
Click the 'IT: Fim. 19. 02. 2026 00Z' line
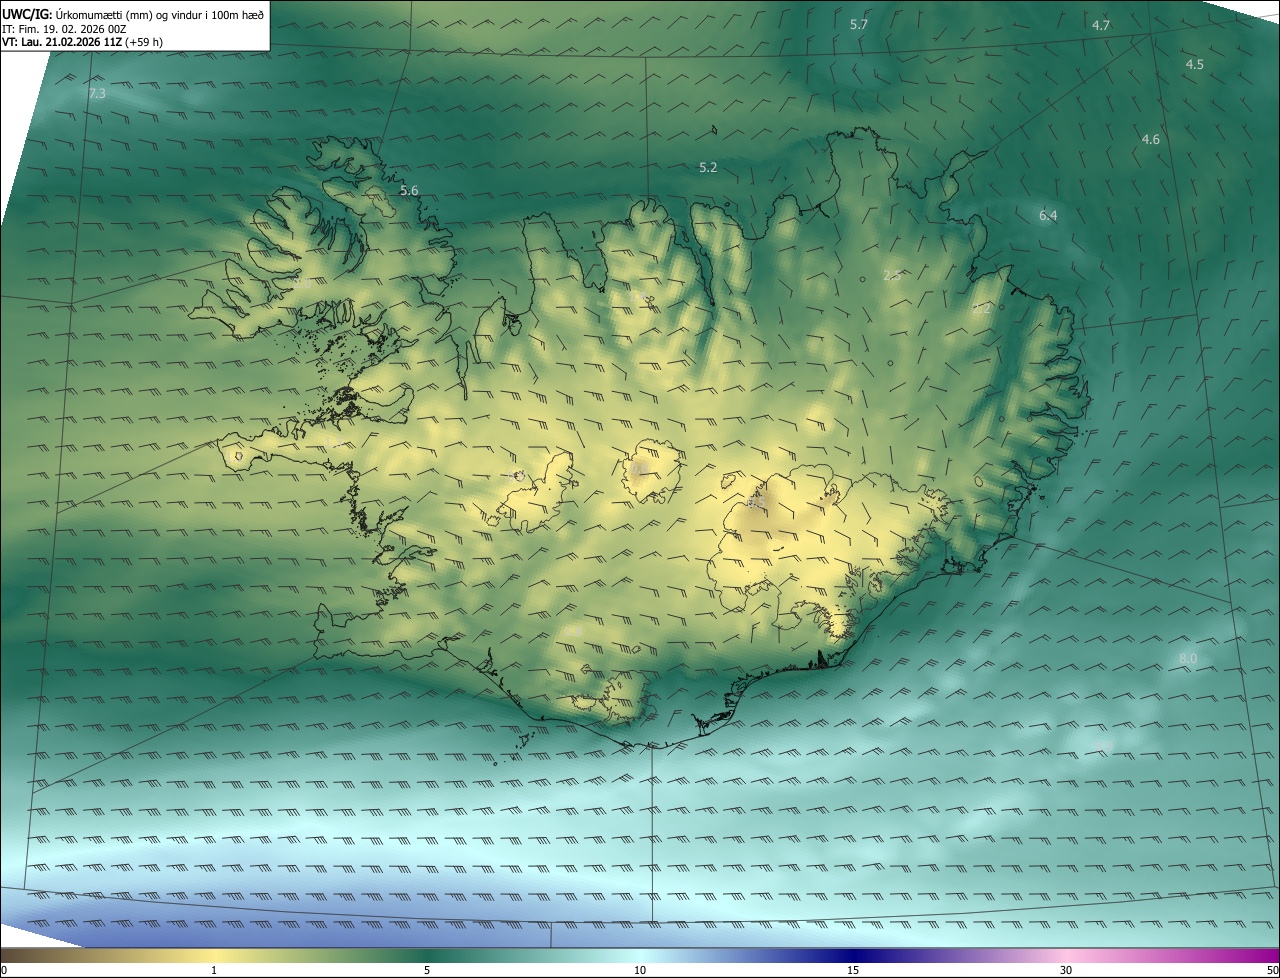(x=65, y=29)
